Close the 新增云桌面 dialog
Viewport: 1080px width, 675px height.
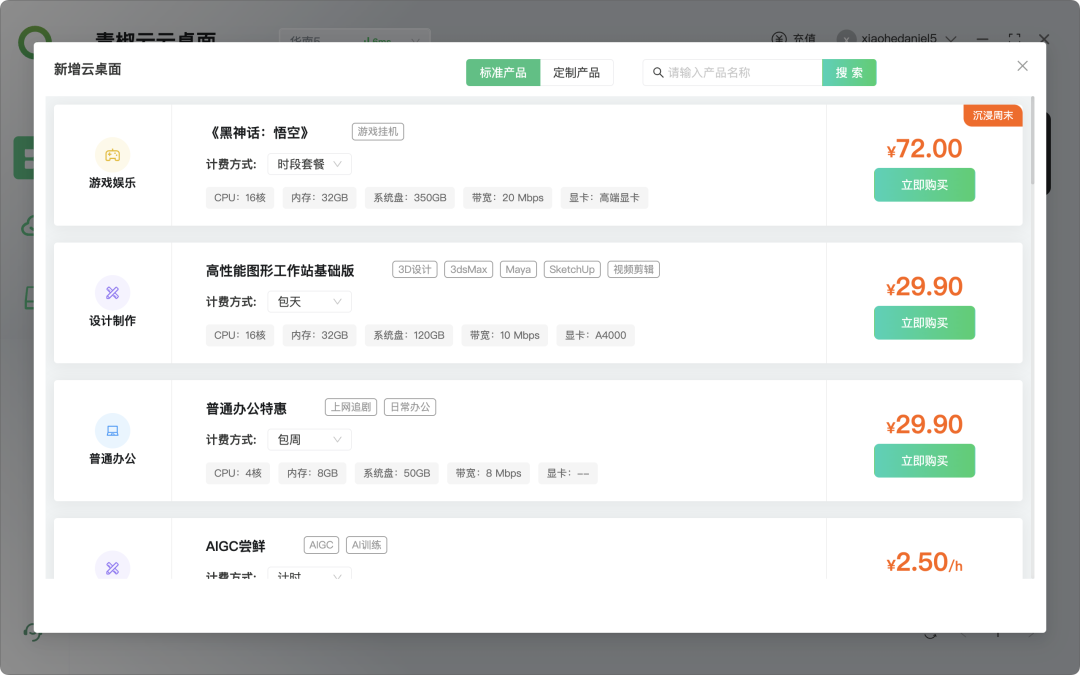[1022, 65]
